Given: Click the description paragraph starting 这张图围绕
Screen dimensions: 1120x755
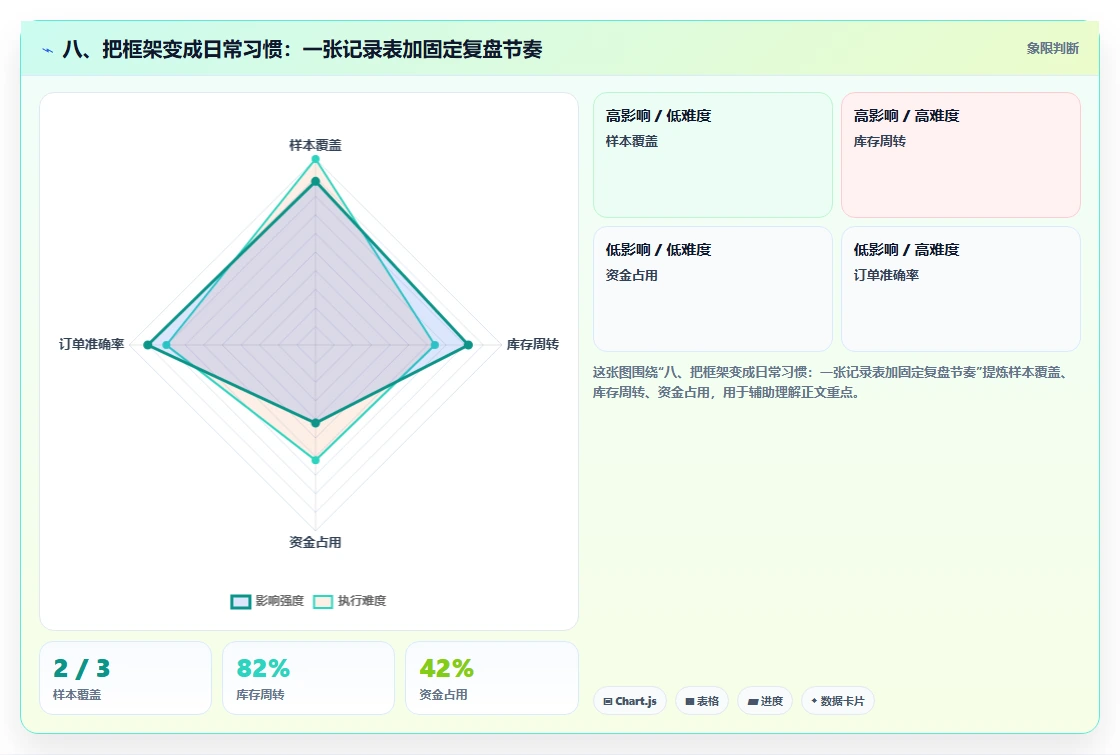Looking at the screenshot, I should point(832,382).
